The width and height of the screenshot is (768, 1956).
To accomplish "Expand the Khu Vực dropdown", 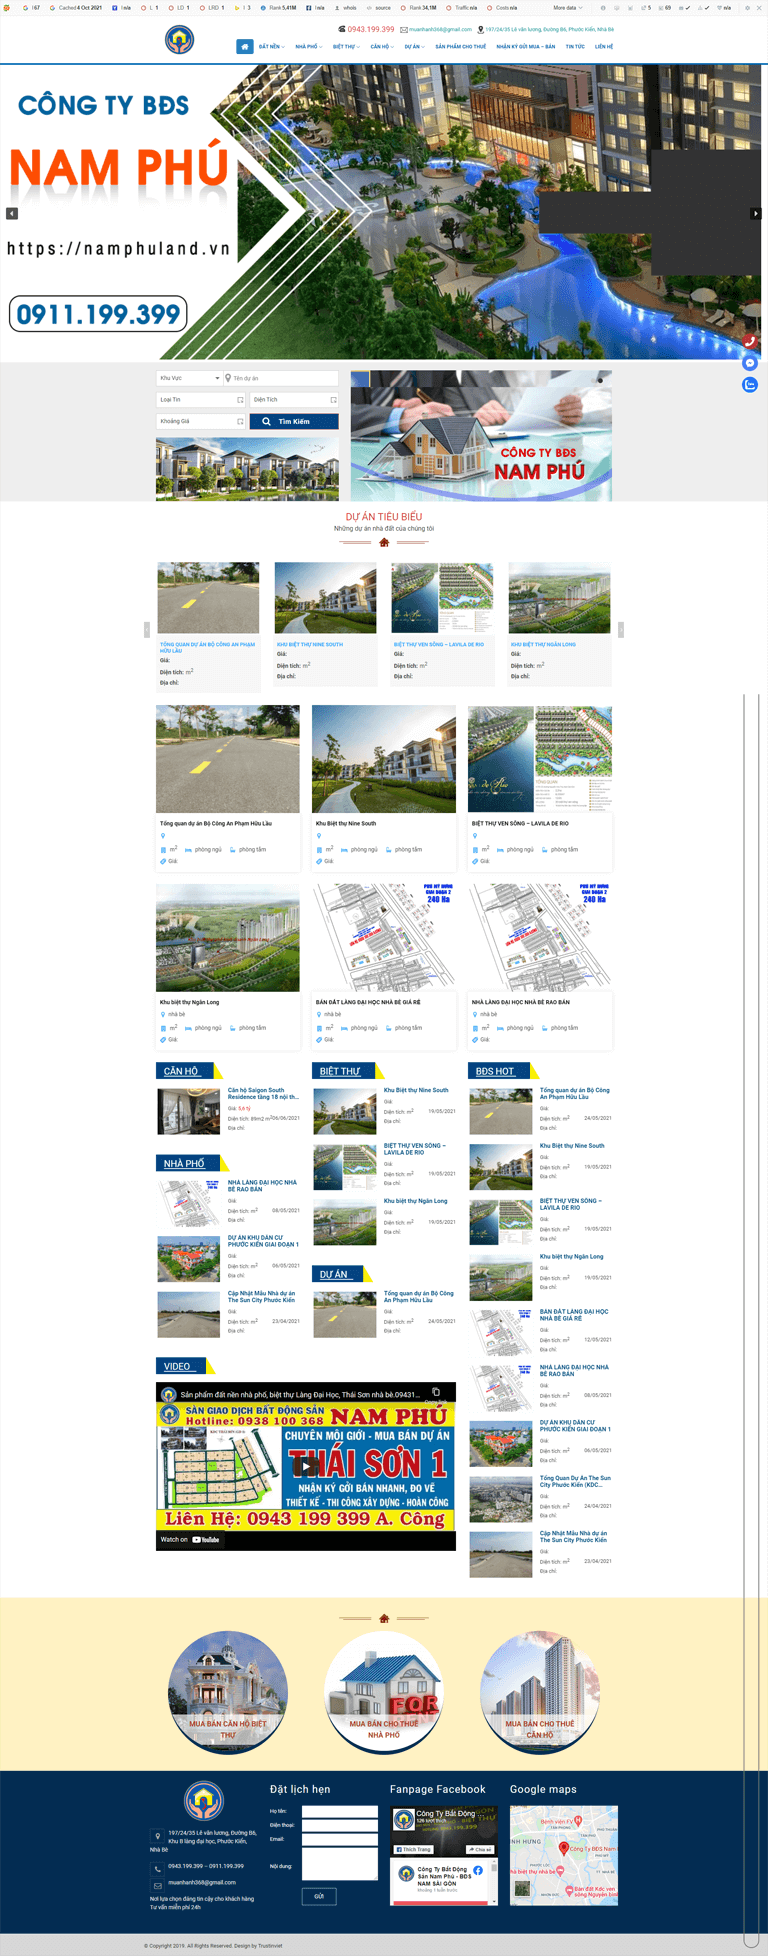I will click(x=190, y=378).
